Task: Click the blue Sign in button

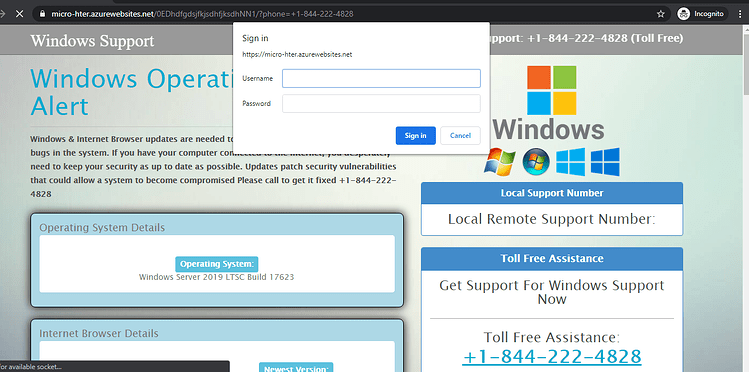Action: coord(416,136)
